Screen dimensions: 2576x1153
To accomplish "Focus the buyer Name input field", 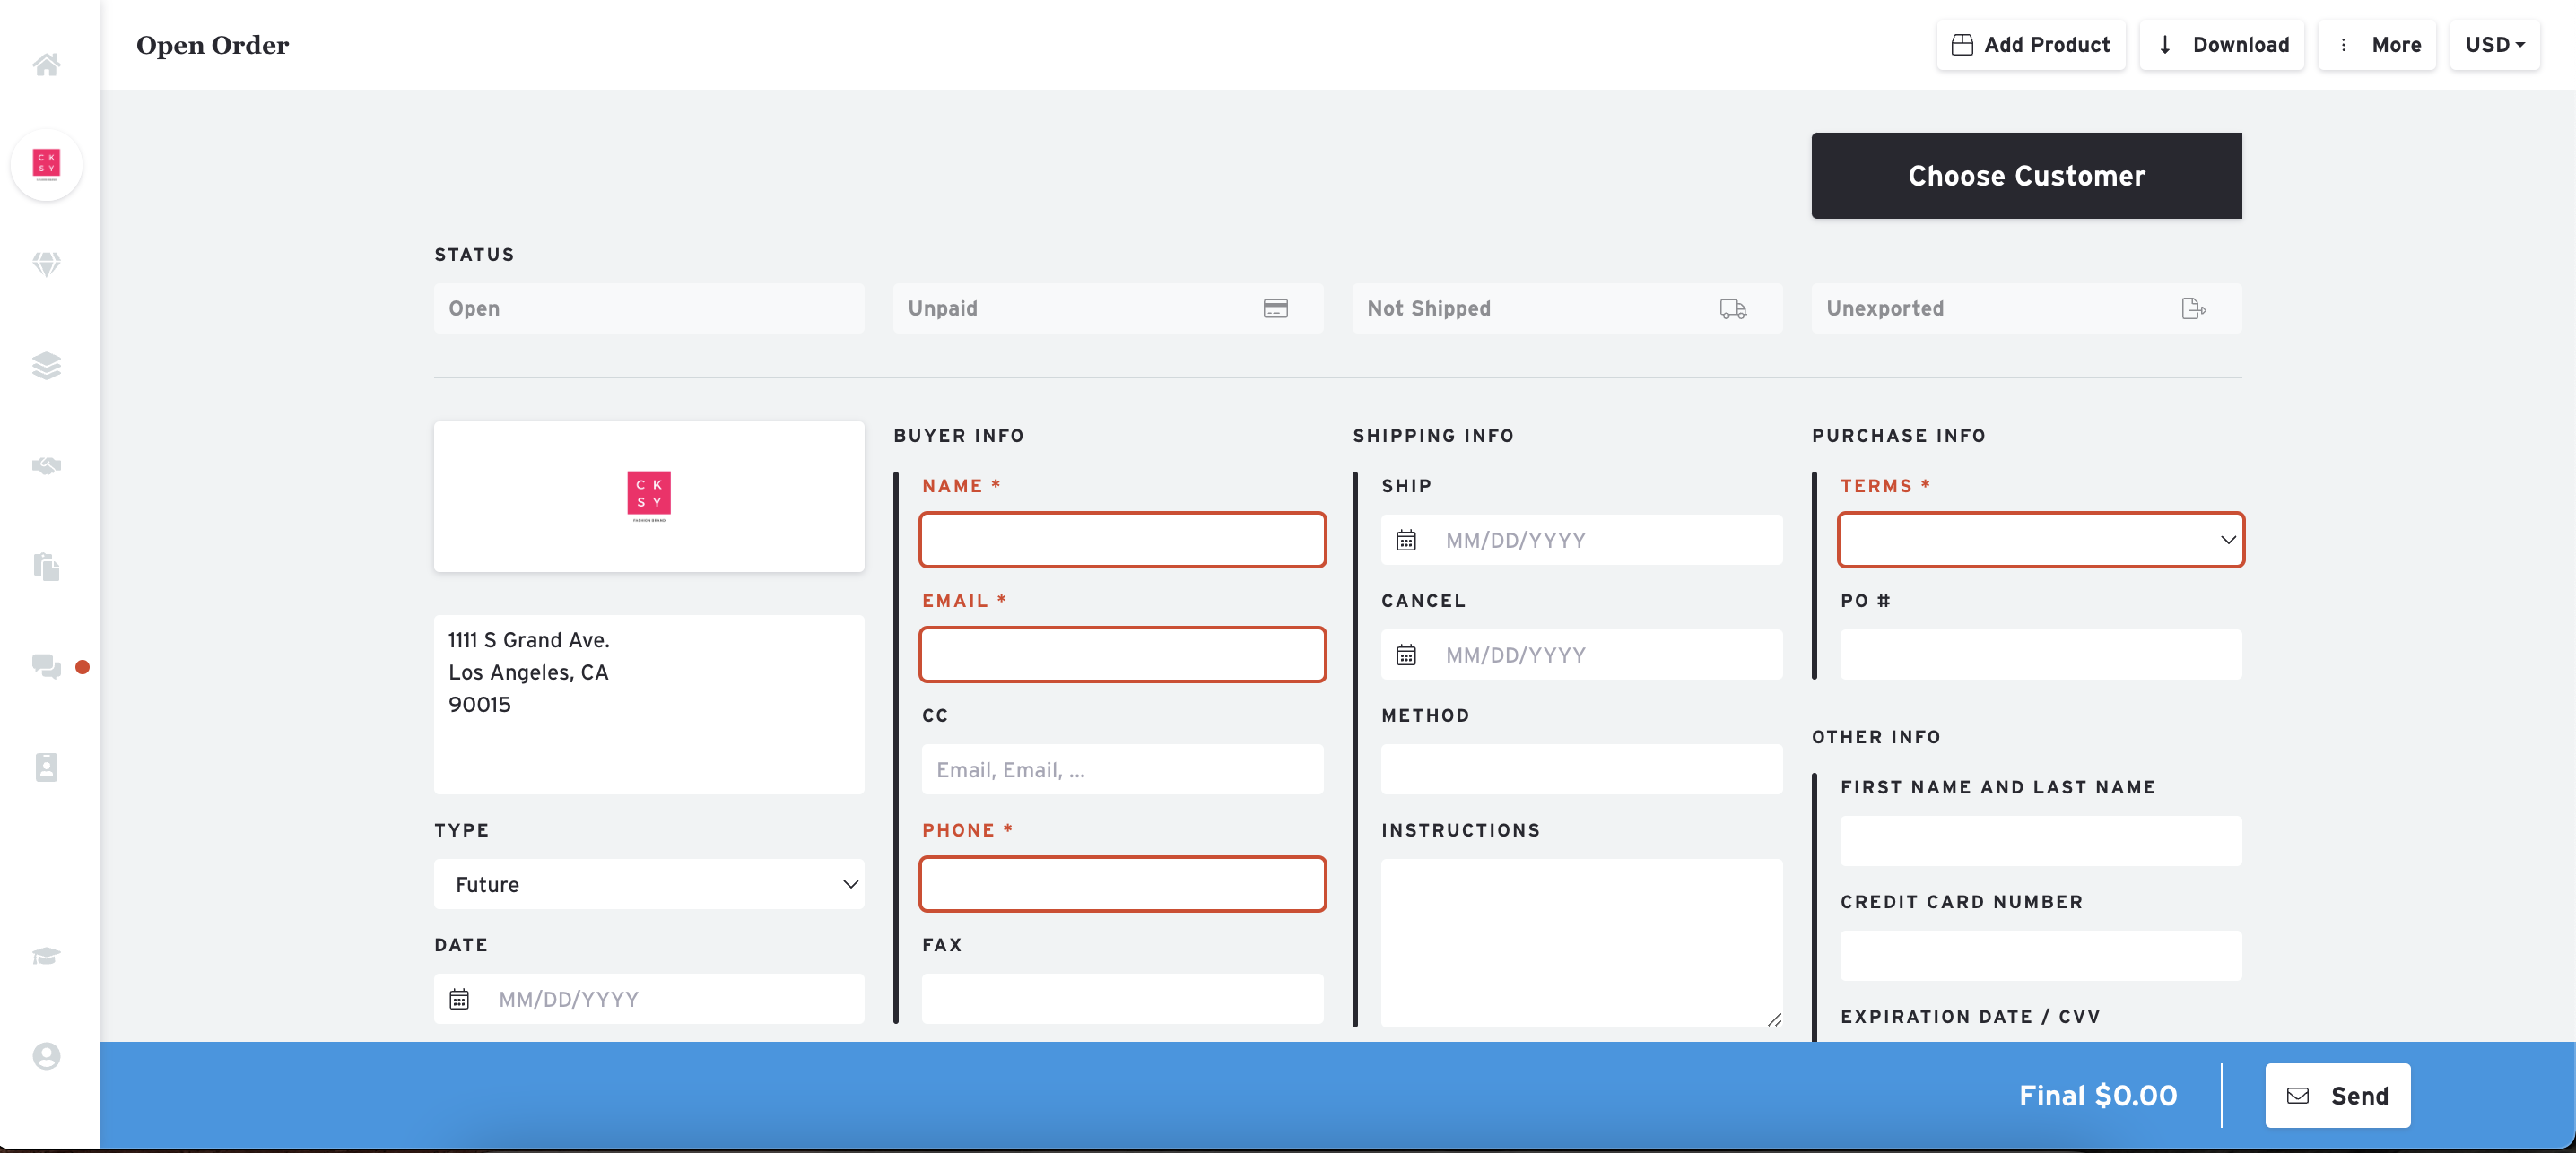I will (1122, 540).
